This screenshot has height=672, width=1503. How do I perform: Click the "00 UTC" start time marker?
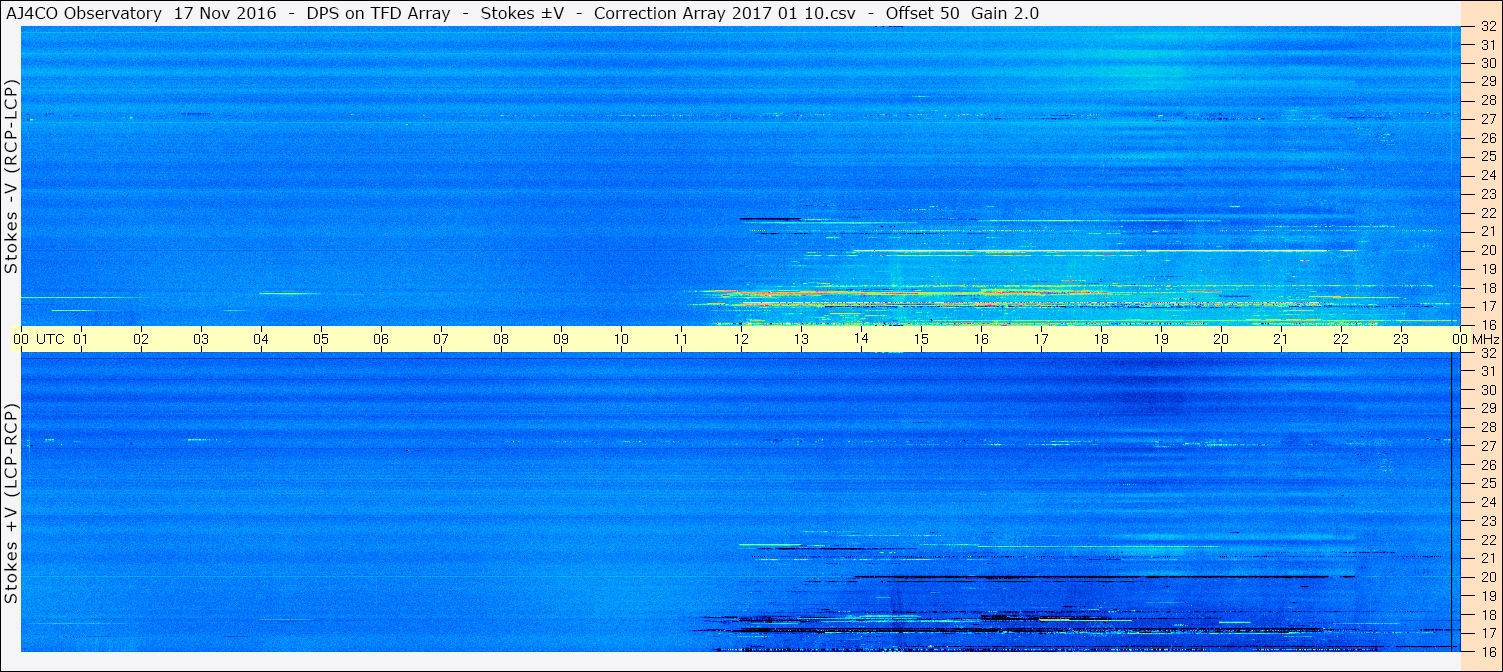coord(38,339)
